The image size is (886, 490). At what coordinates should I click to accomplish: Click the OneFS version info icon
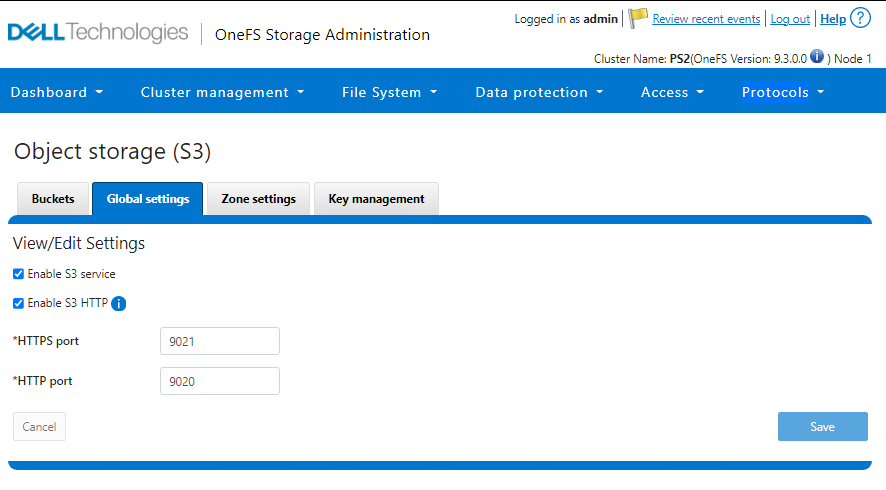coord(817,57)
